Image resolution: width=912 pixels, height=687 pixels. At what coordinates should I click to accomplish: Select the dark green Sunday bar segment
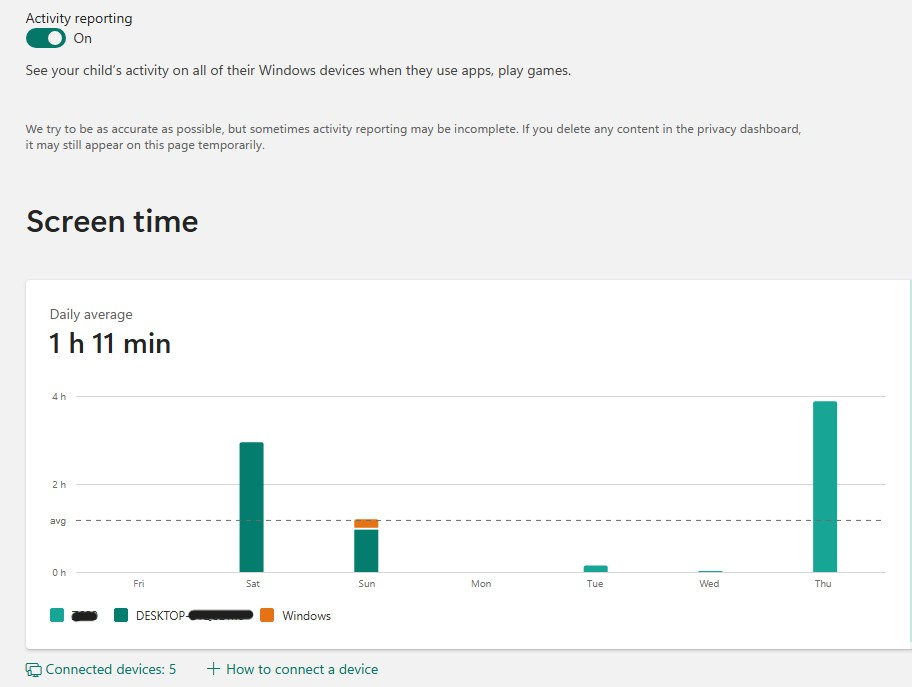(366, 550)
